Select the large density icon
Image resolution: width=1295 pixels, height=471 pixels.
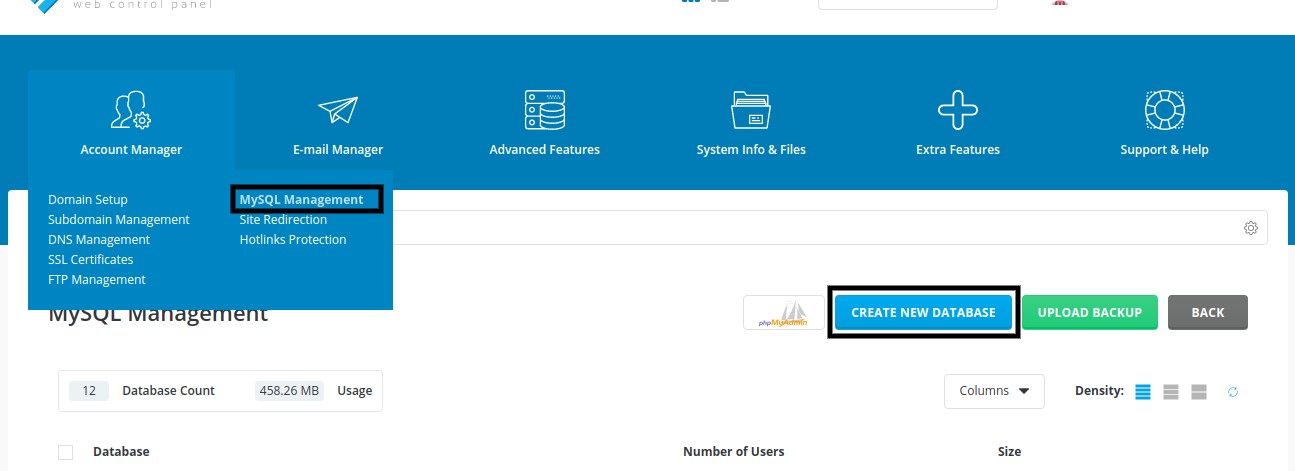(1199, 391)
